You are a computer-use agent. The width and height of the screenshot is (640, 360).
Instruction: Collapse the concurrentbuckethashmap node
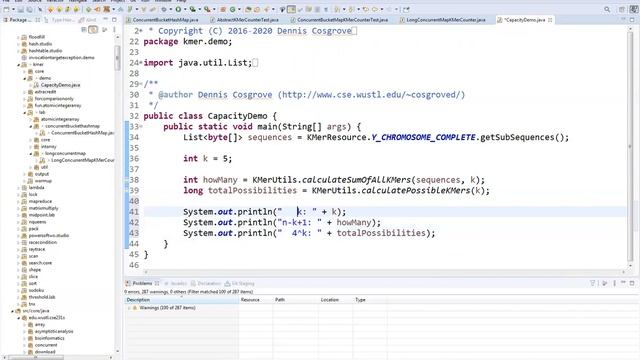pos(31,126)
